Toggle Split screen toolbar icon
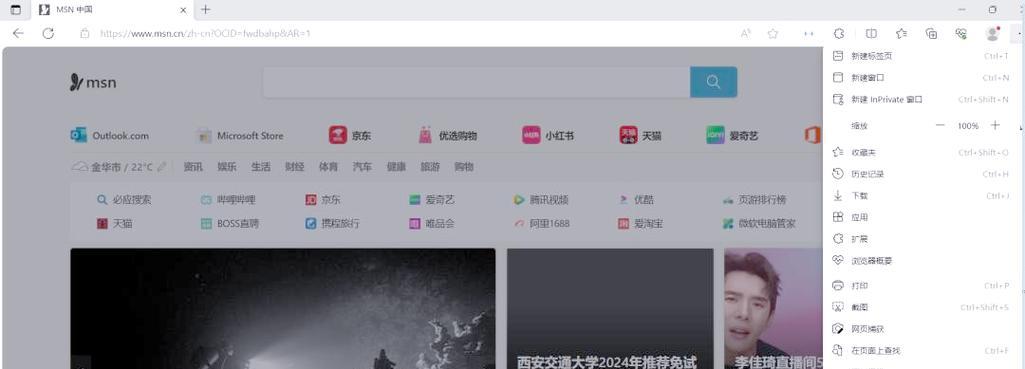Viewport: 1025px width, 369px height. (x=871, y=33)
